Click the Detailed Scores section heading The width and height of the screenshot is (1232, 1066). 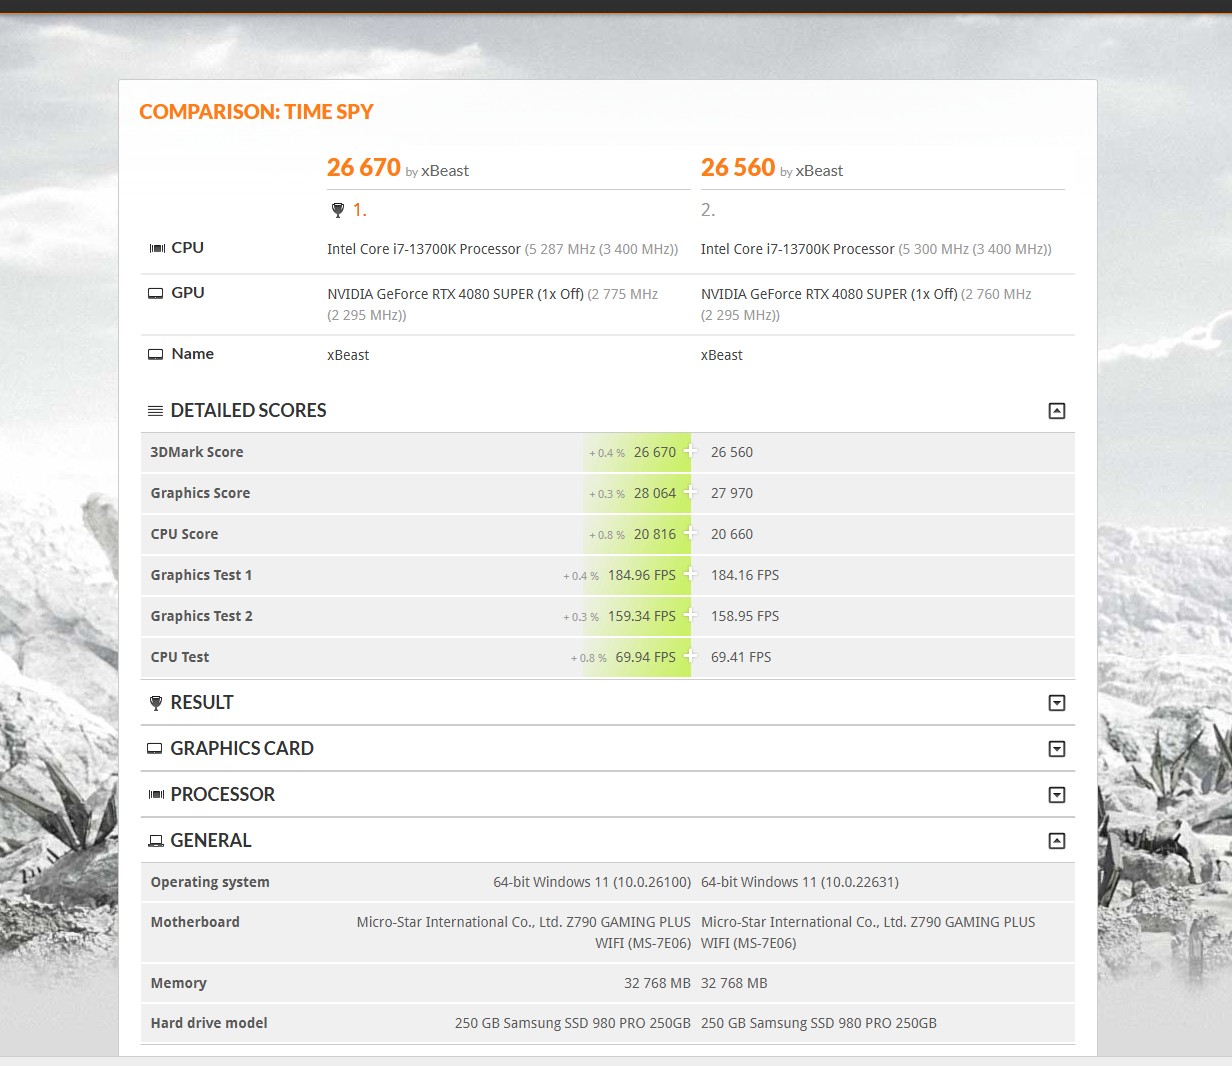tap(249, 411)
